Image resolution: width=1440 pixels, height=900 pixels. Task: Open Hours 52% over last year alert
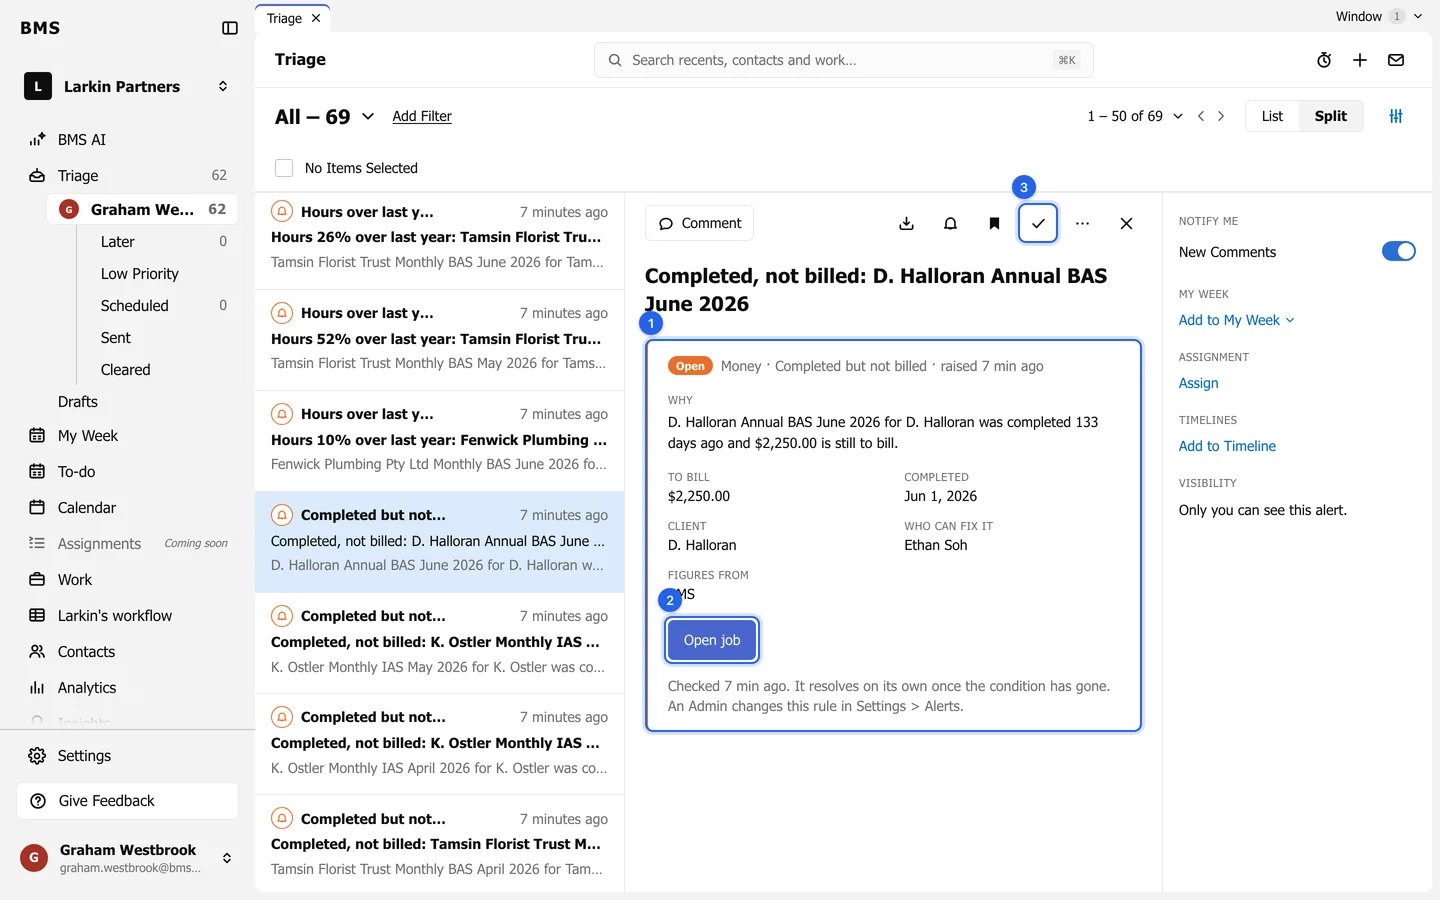(439, 338)
